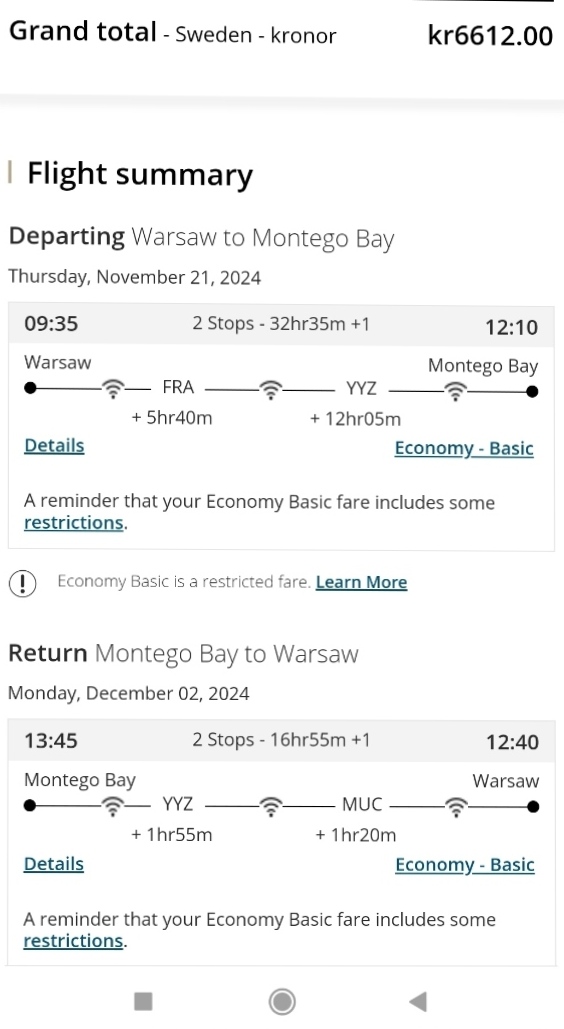Open Details for the return Montego Bay flight
Screen dimensions: 564x1029
[54, 864]
